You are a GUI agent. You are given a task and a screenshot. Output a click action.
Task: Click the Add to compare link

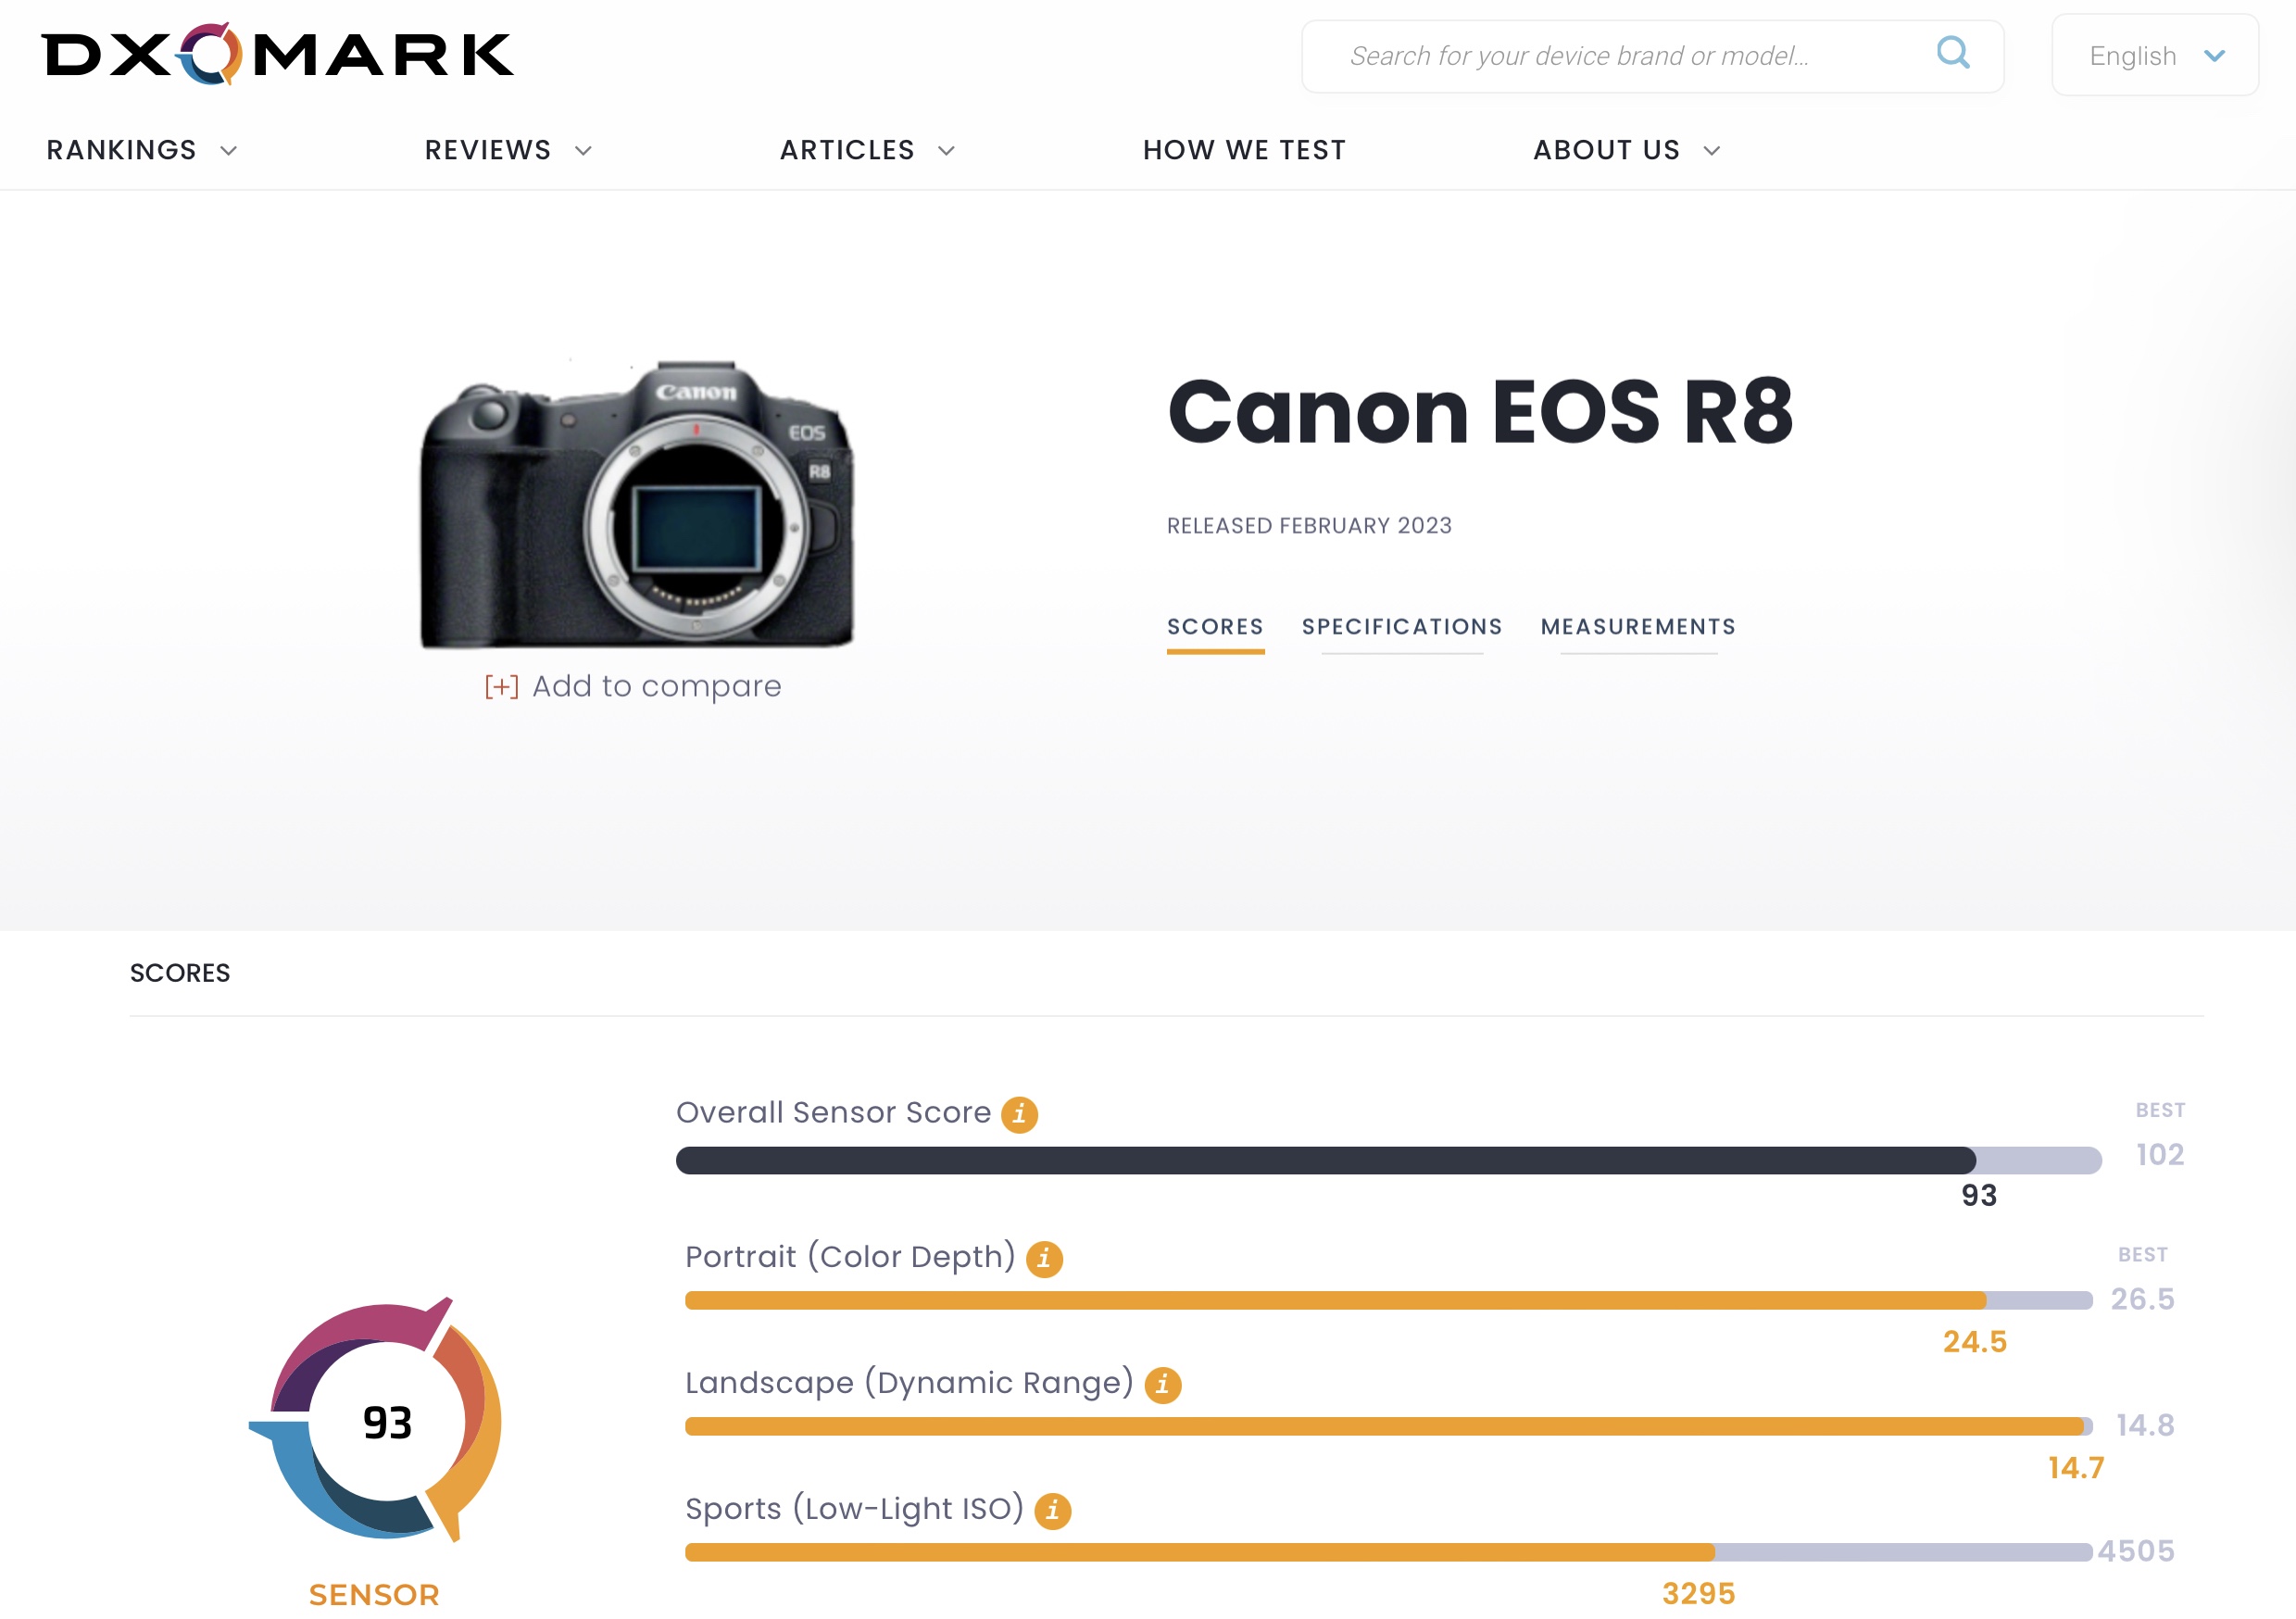click(655, 686)
